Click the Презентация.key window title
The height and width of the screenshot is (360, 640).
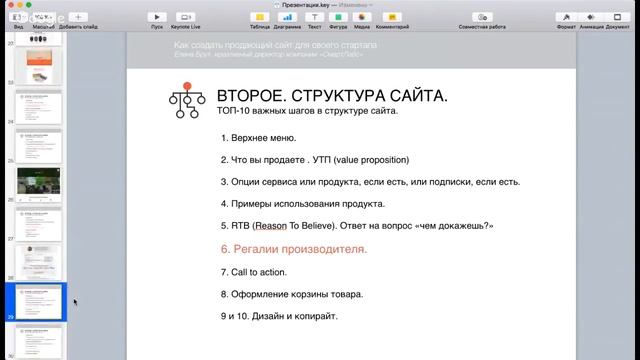pos(306,5)
